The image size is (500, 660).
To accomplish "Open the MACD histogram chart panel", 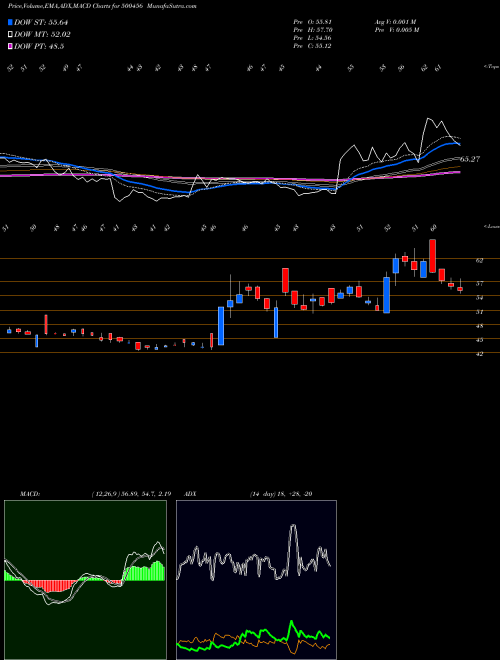I will click(85, 580).
